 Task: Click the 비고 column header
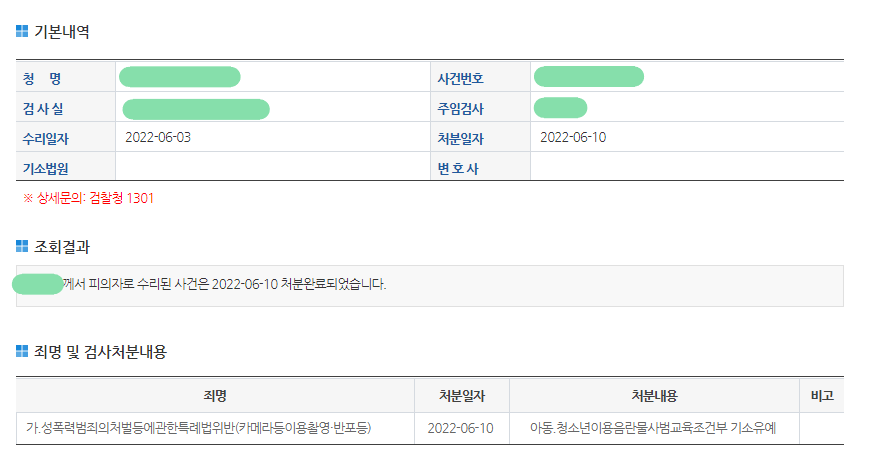click(822, 395)
